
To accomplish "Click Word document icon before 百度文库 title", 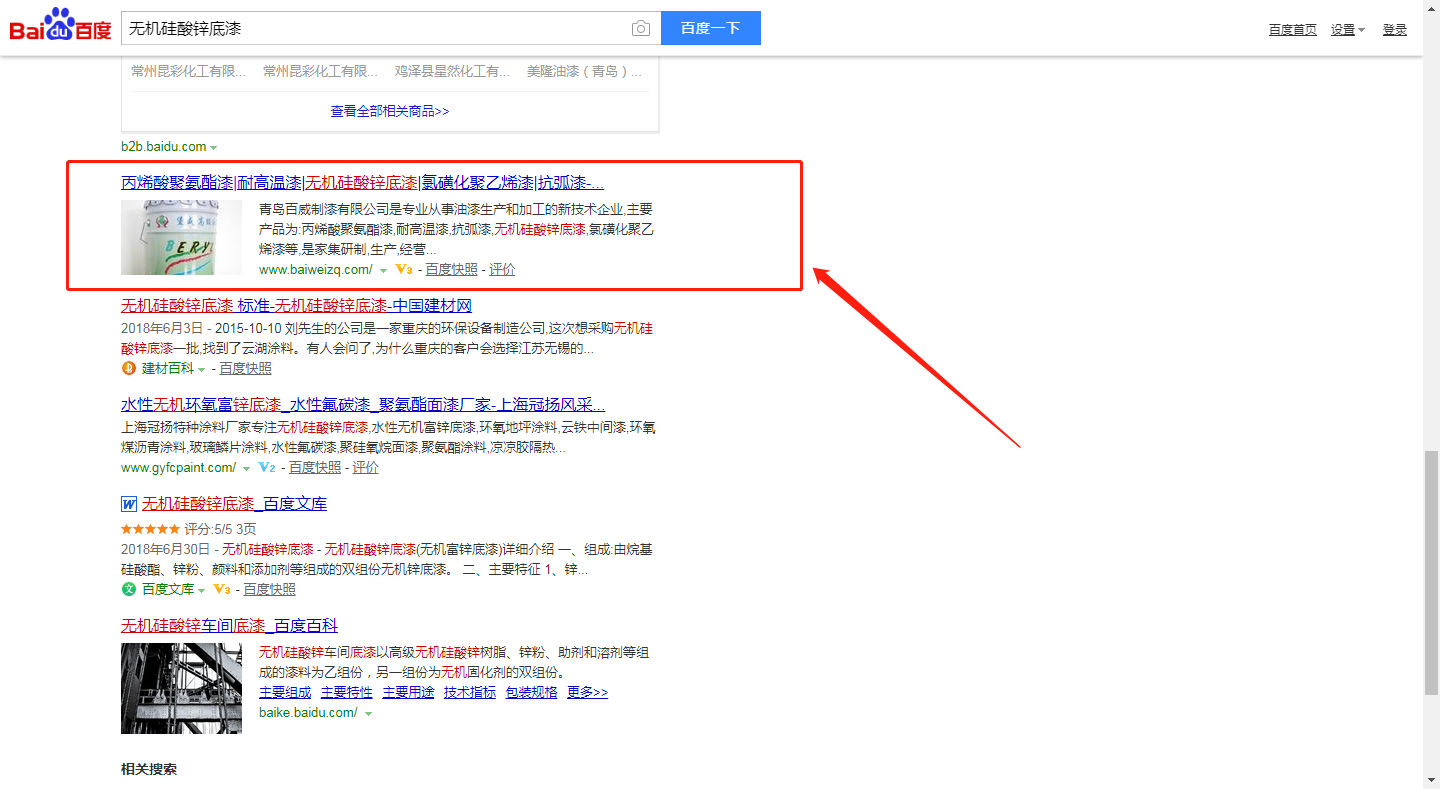I will point(128,504).
